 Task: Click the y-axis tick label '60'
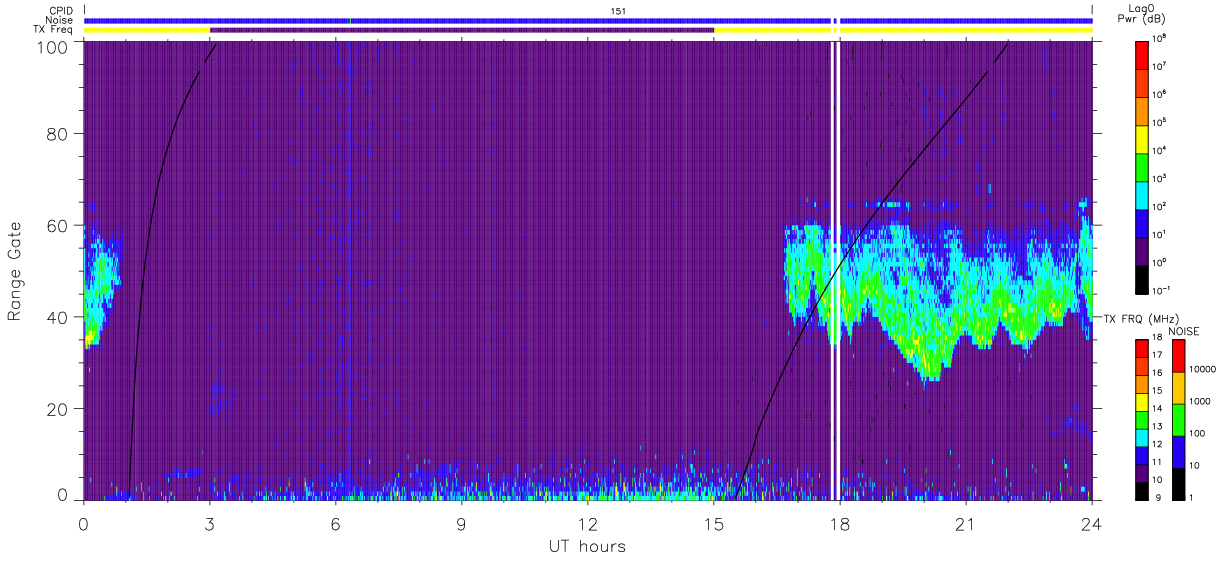57,225
